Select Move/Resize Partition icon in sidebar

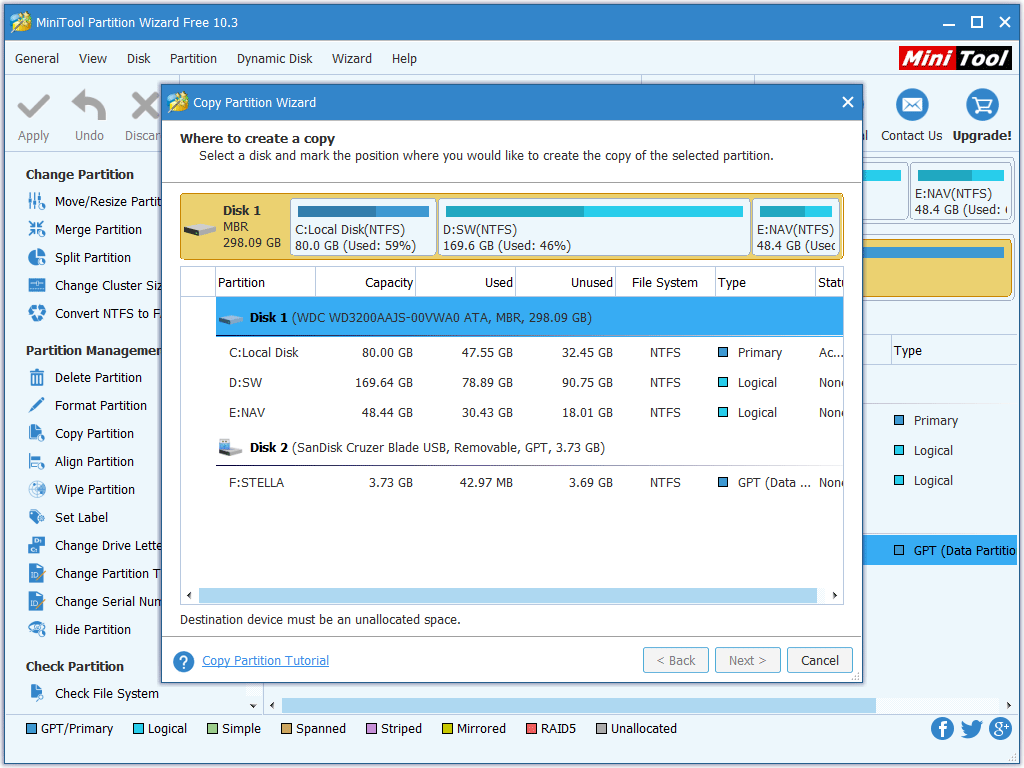37,201
